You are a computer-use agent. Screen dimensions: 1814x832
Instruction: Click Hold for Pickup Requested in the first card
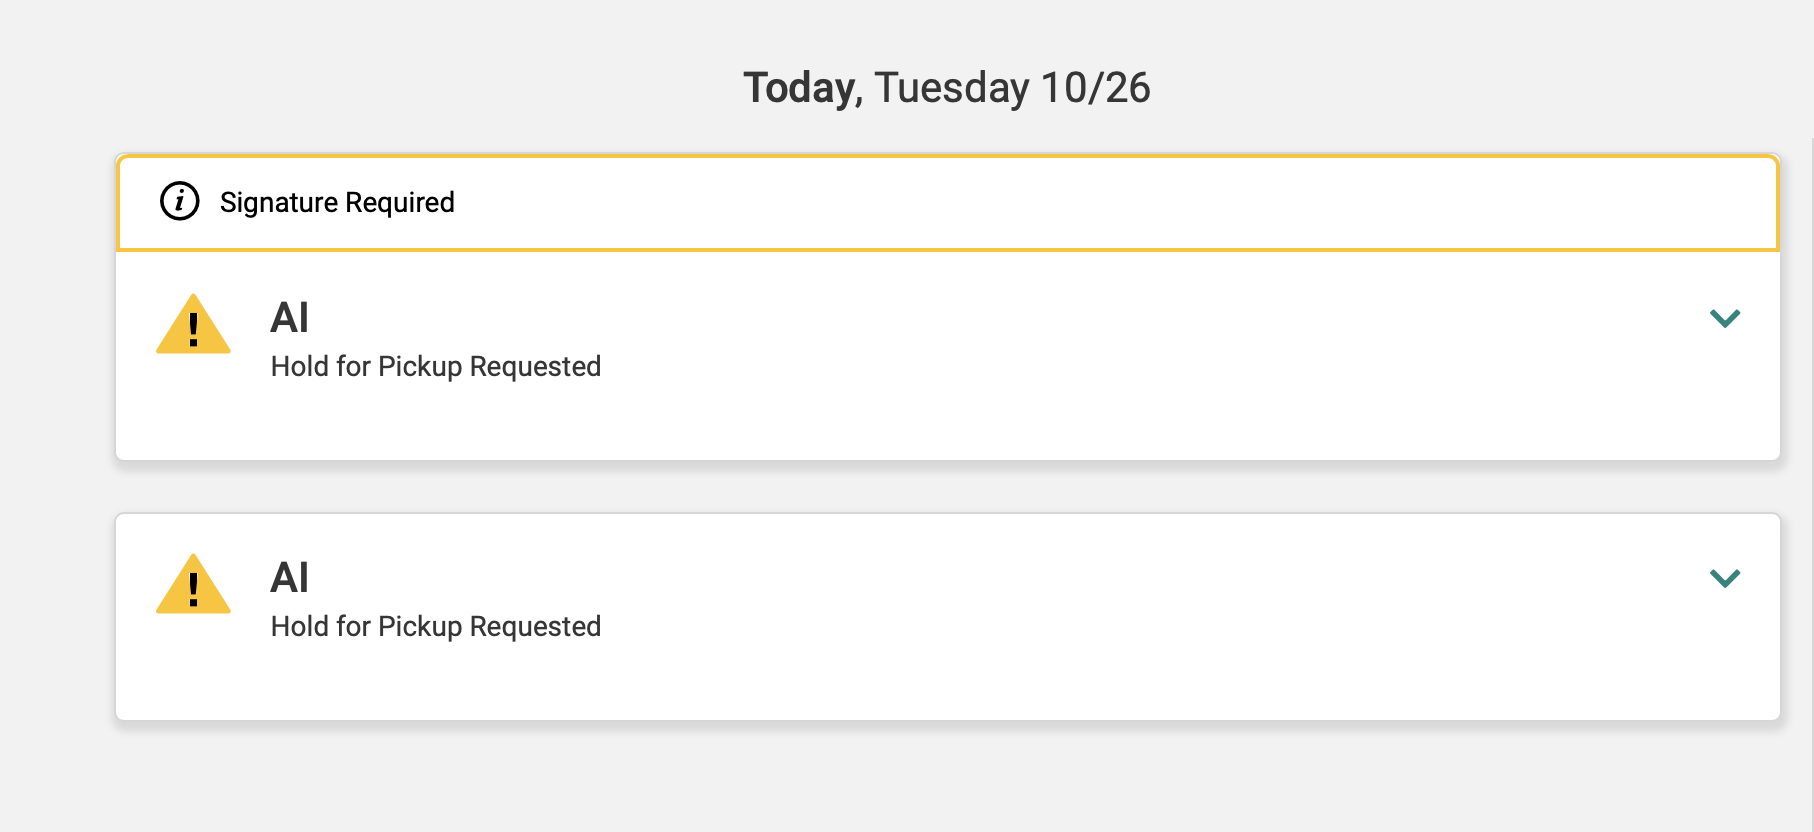435,367
